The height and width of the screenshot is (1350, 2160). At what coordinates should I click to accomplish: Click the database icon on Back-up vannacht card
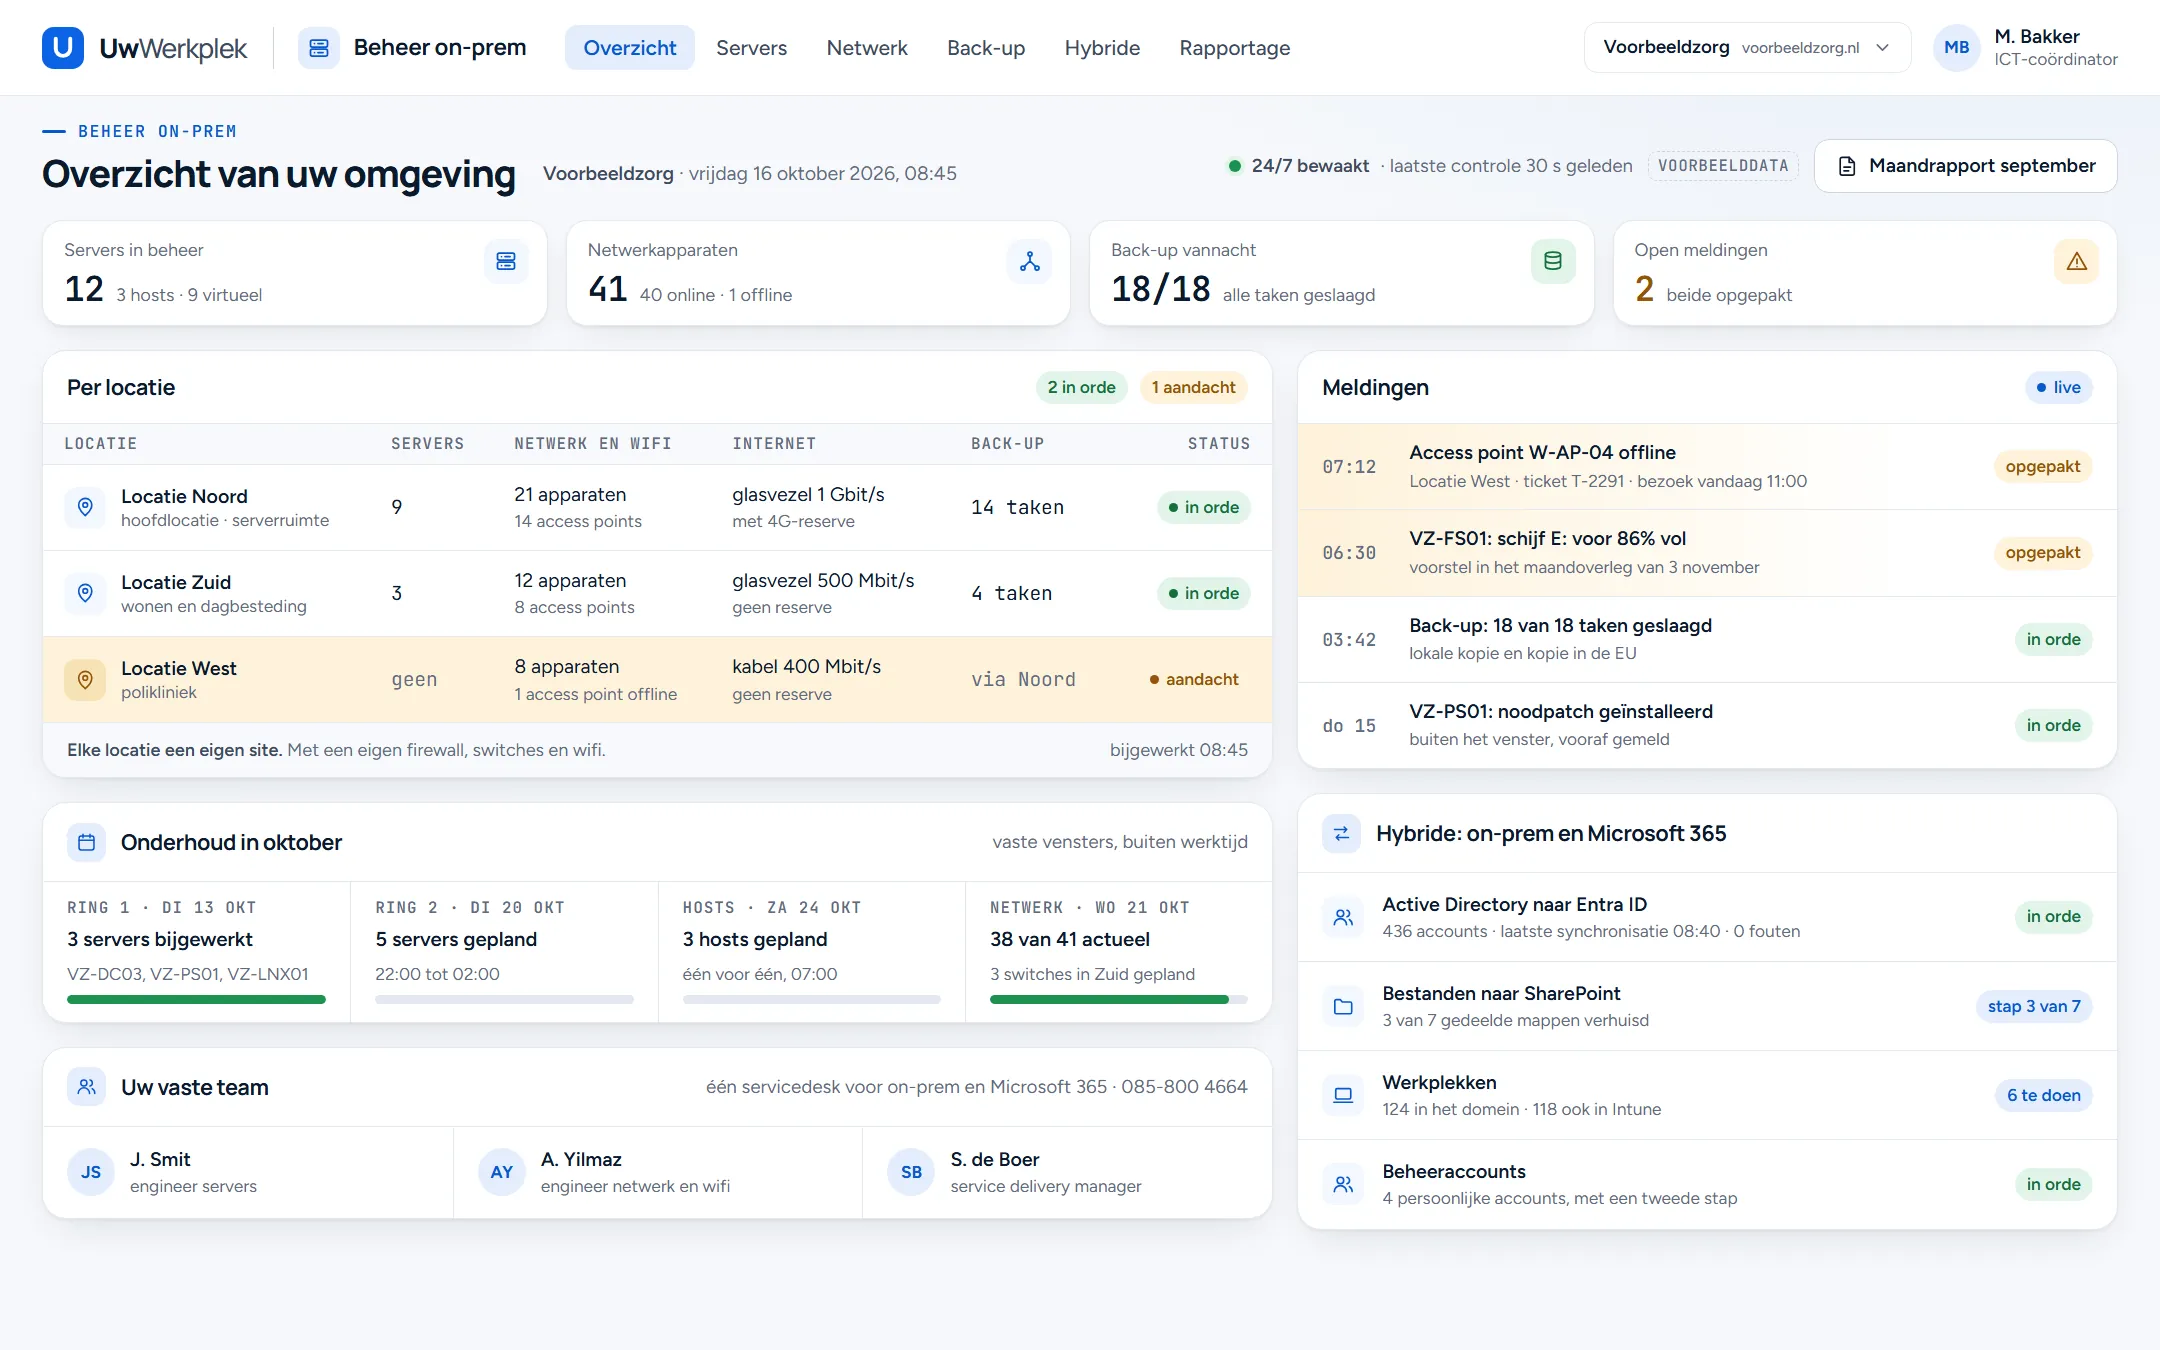[x=1553, y=261]
